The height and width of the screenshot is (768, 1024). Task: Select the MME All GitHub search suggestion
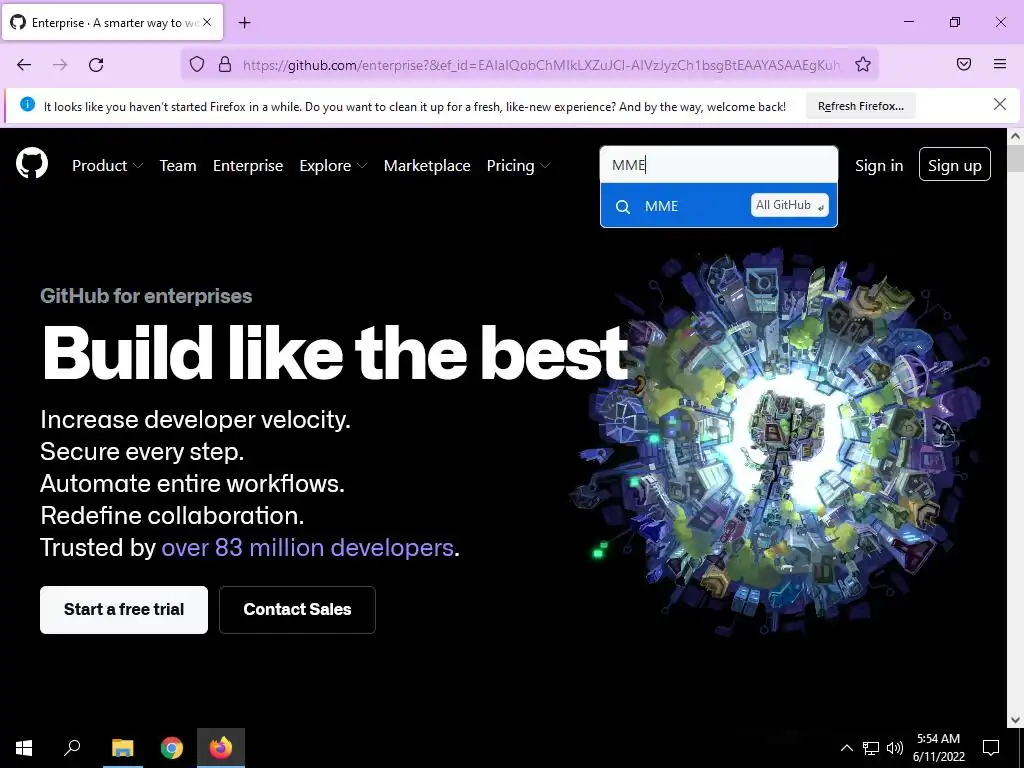[718, 206]
